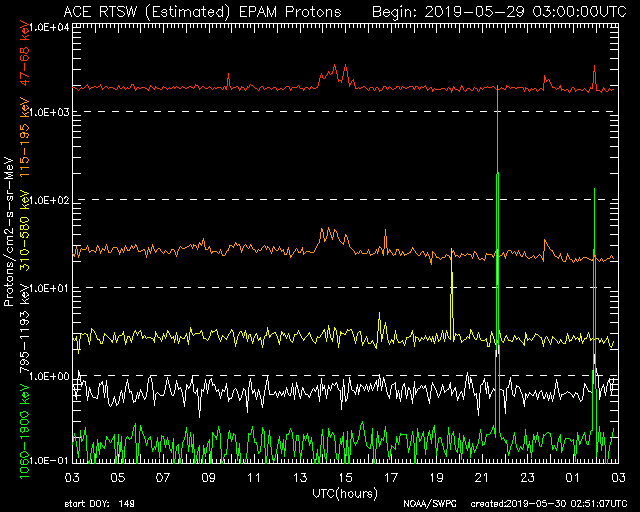Click the created 2019-05-30 timestamp text

pyautogui.click(x=544, y=505)
